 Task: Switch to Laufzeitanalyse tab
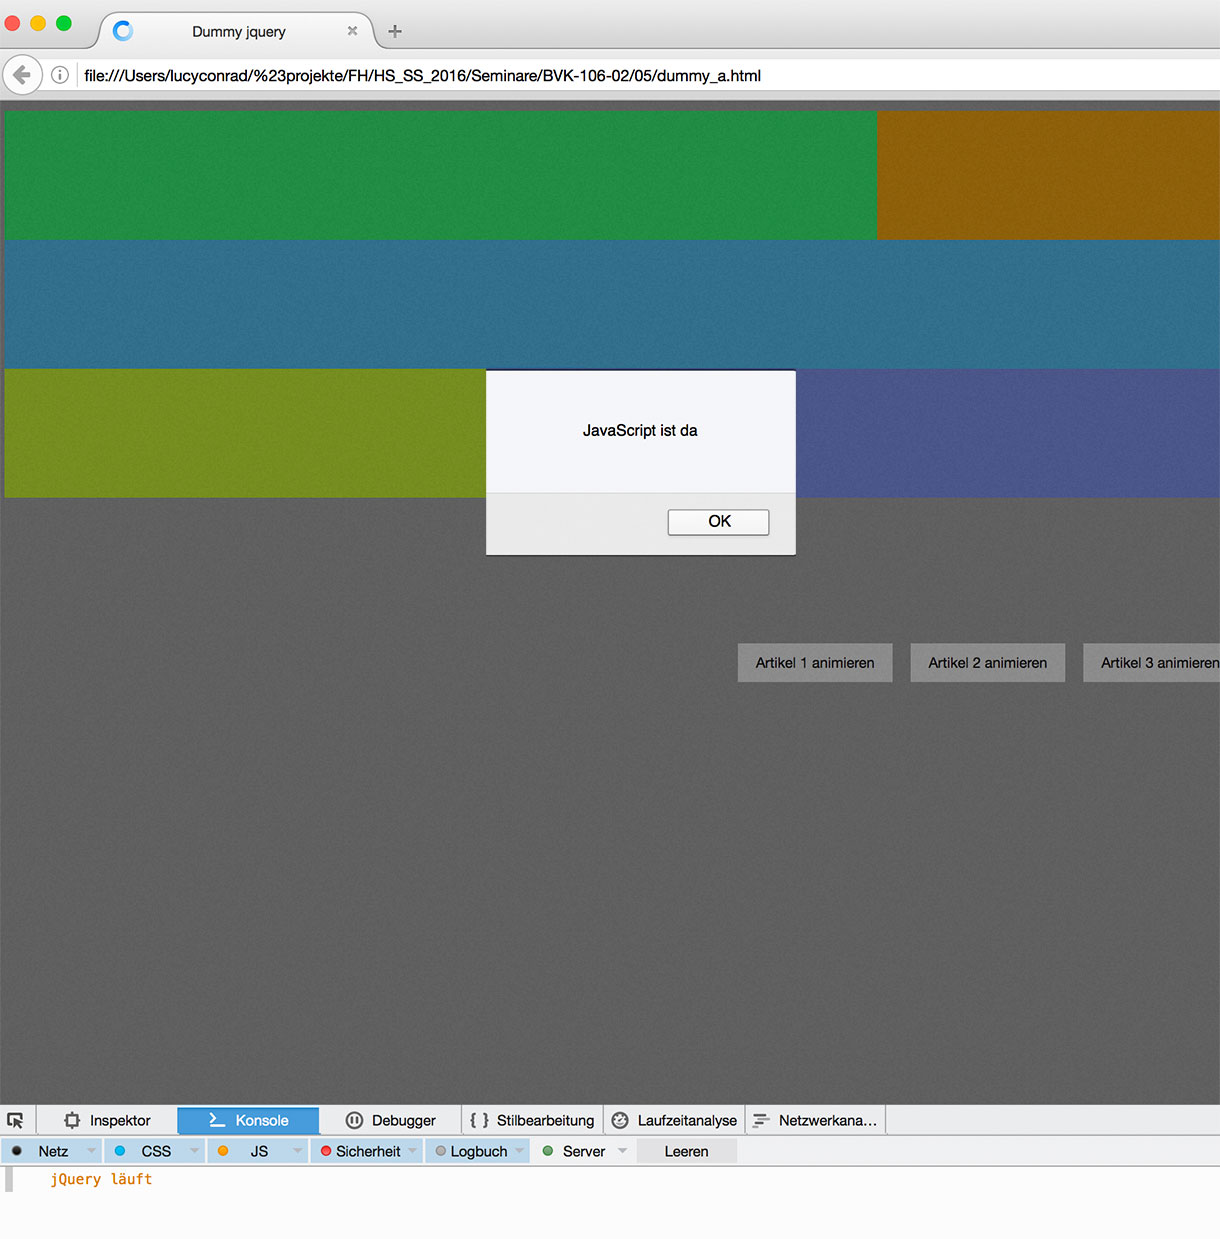pyautogui.click(x=675, y=1120)
